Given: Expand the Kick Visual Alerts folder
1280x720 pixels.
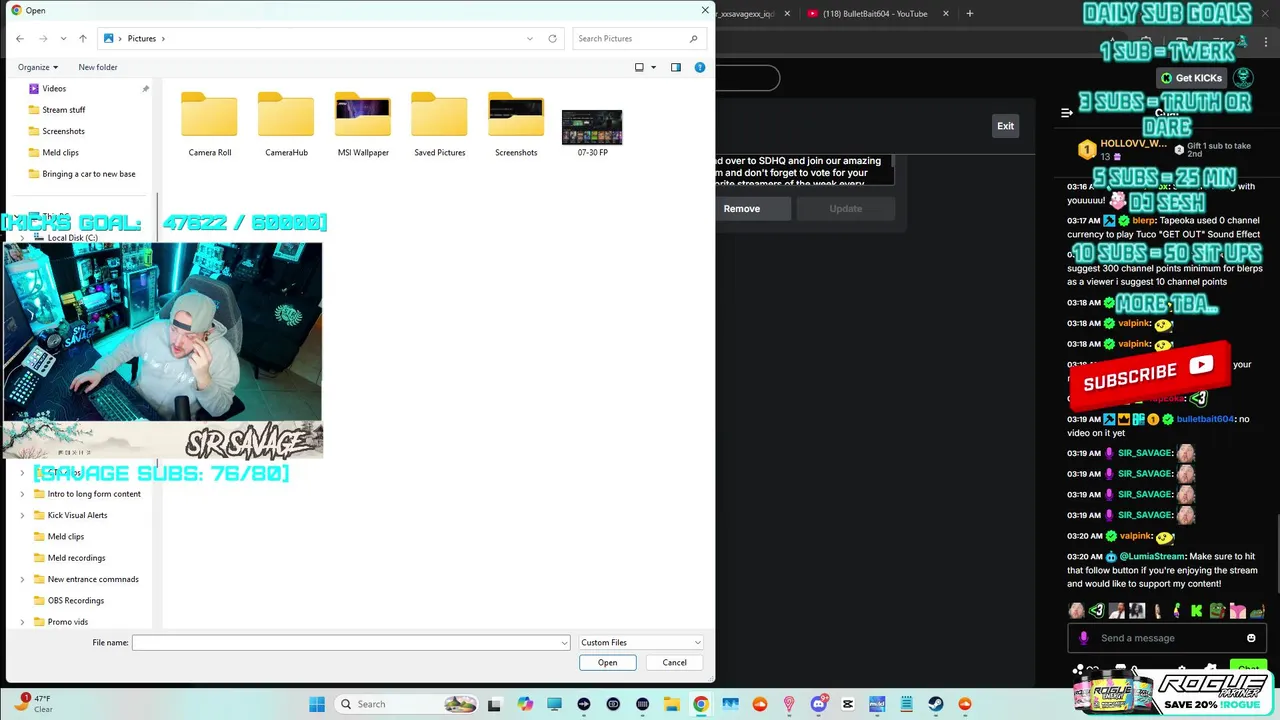Looking at the screenshot, I should point(22,515).
